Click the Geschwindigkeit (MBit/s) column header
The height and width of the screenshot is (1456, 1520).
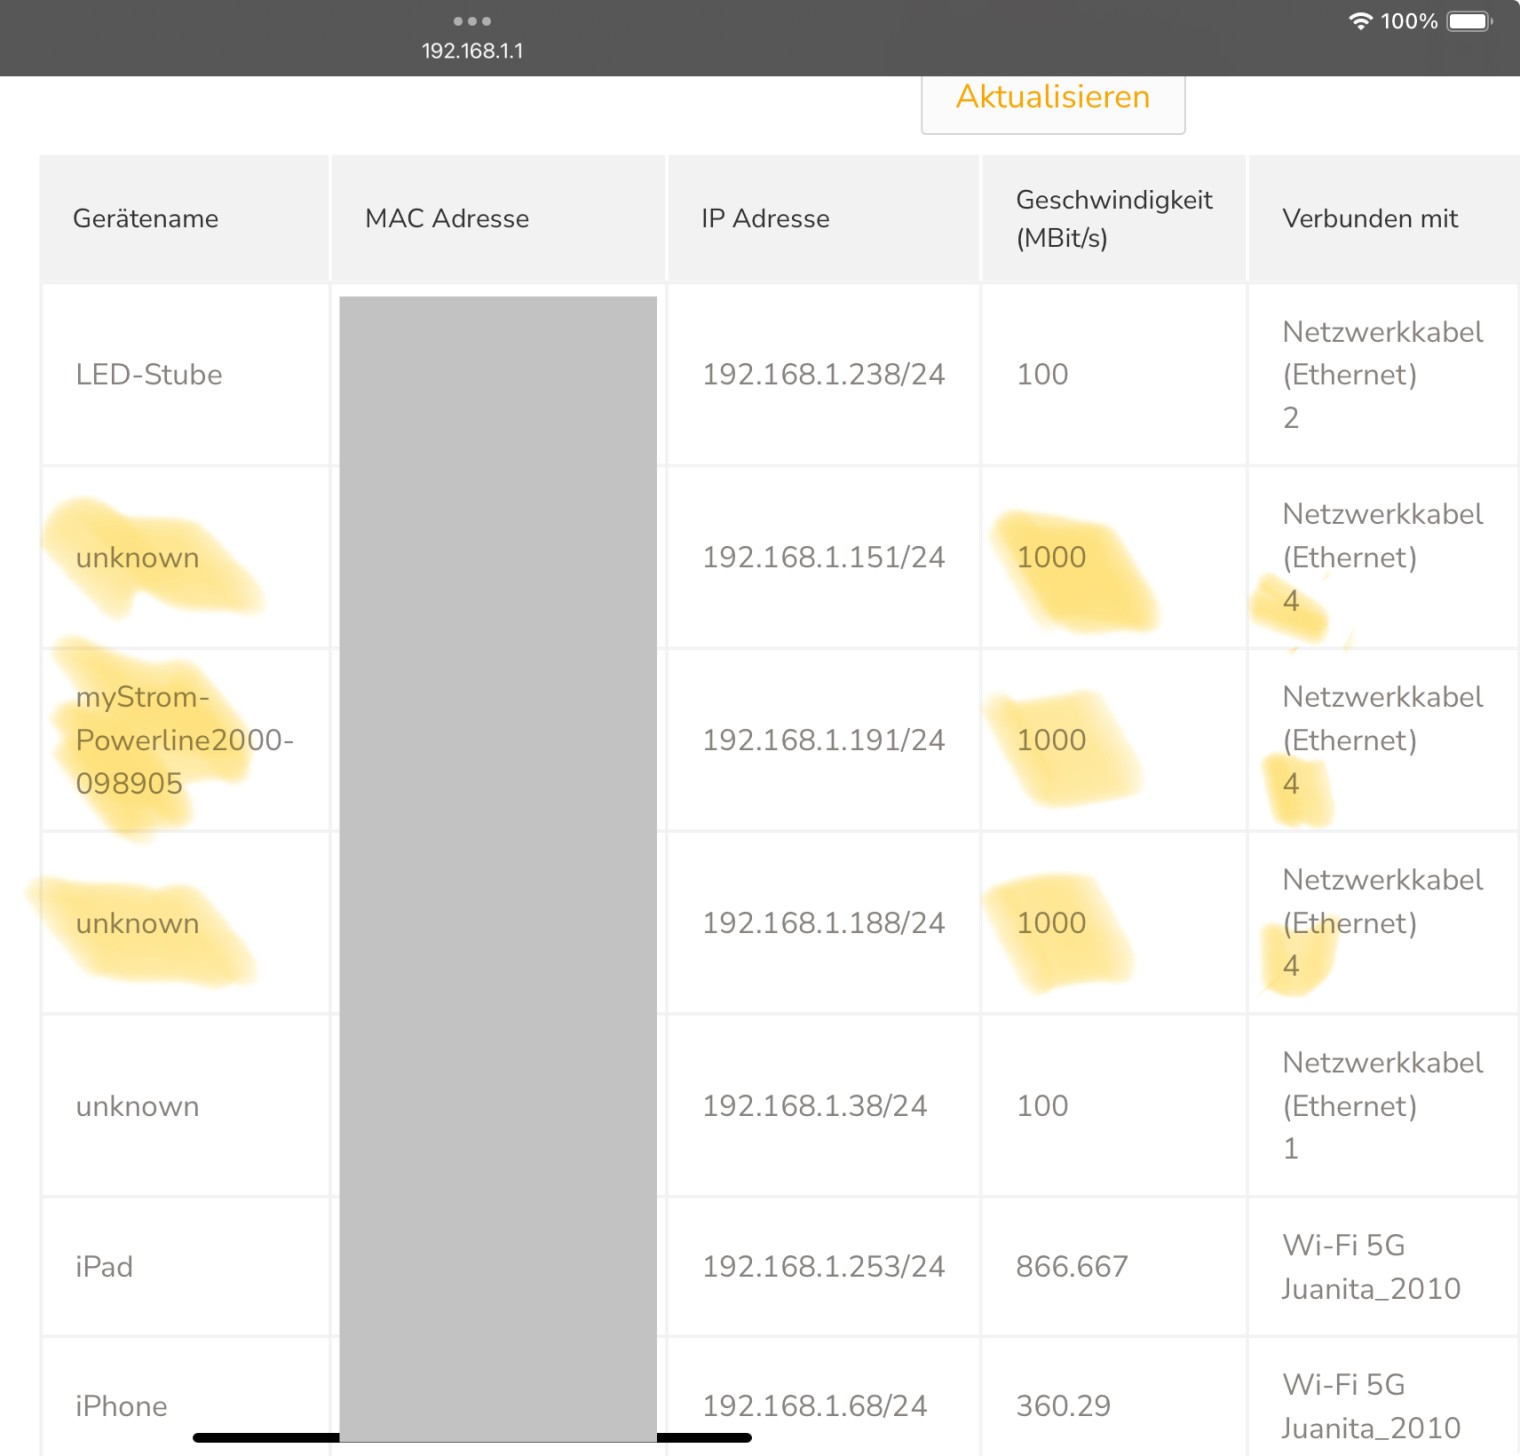pos(1113,219)
